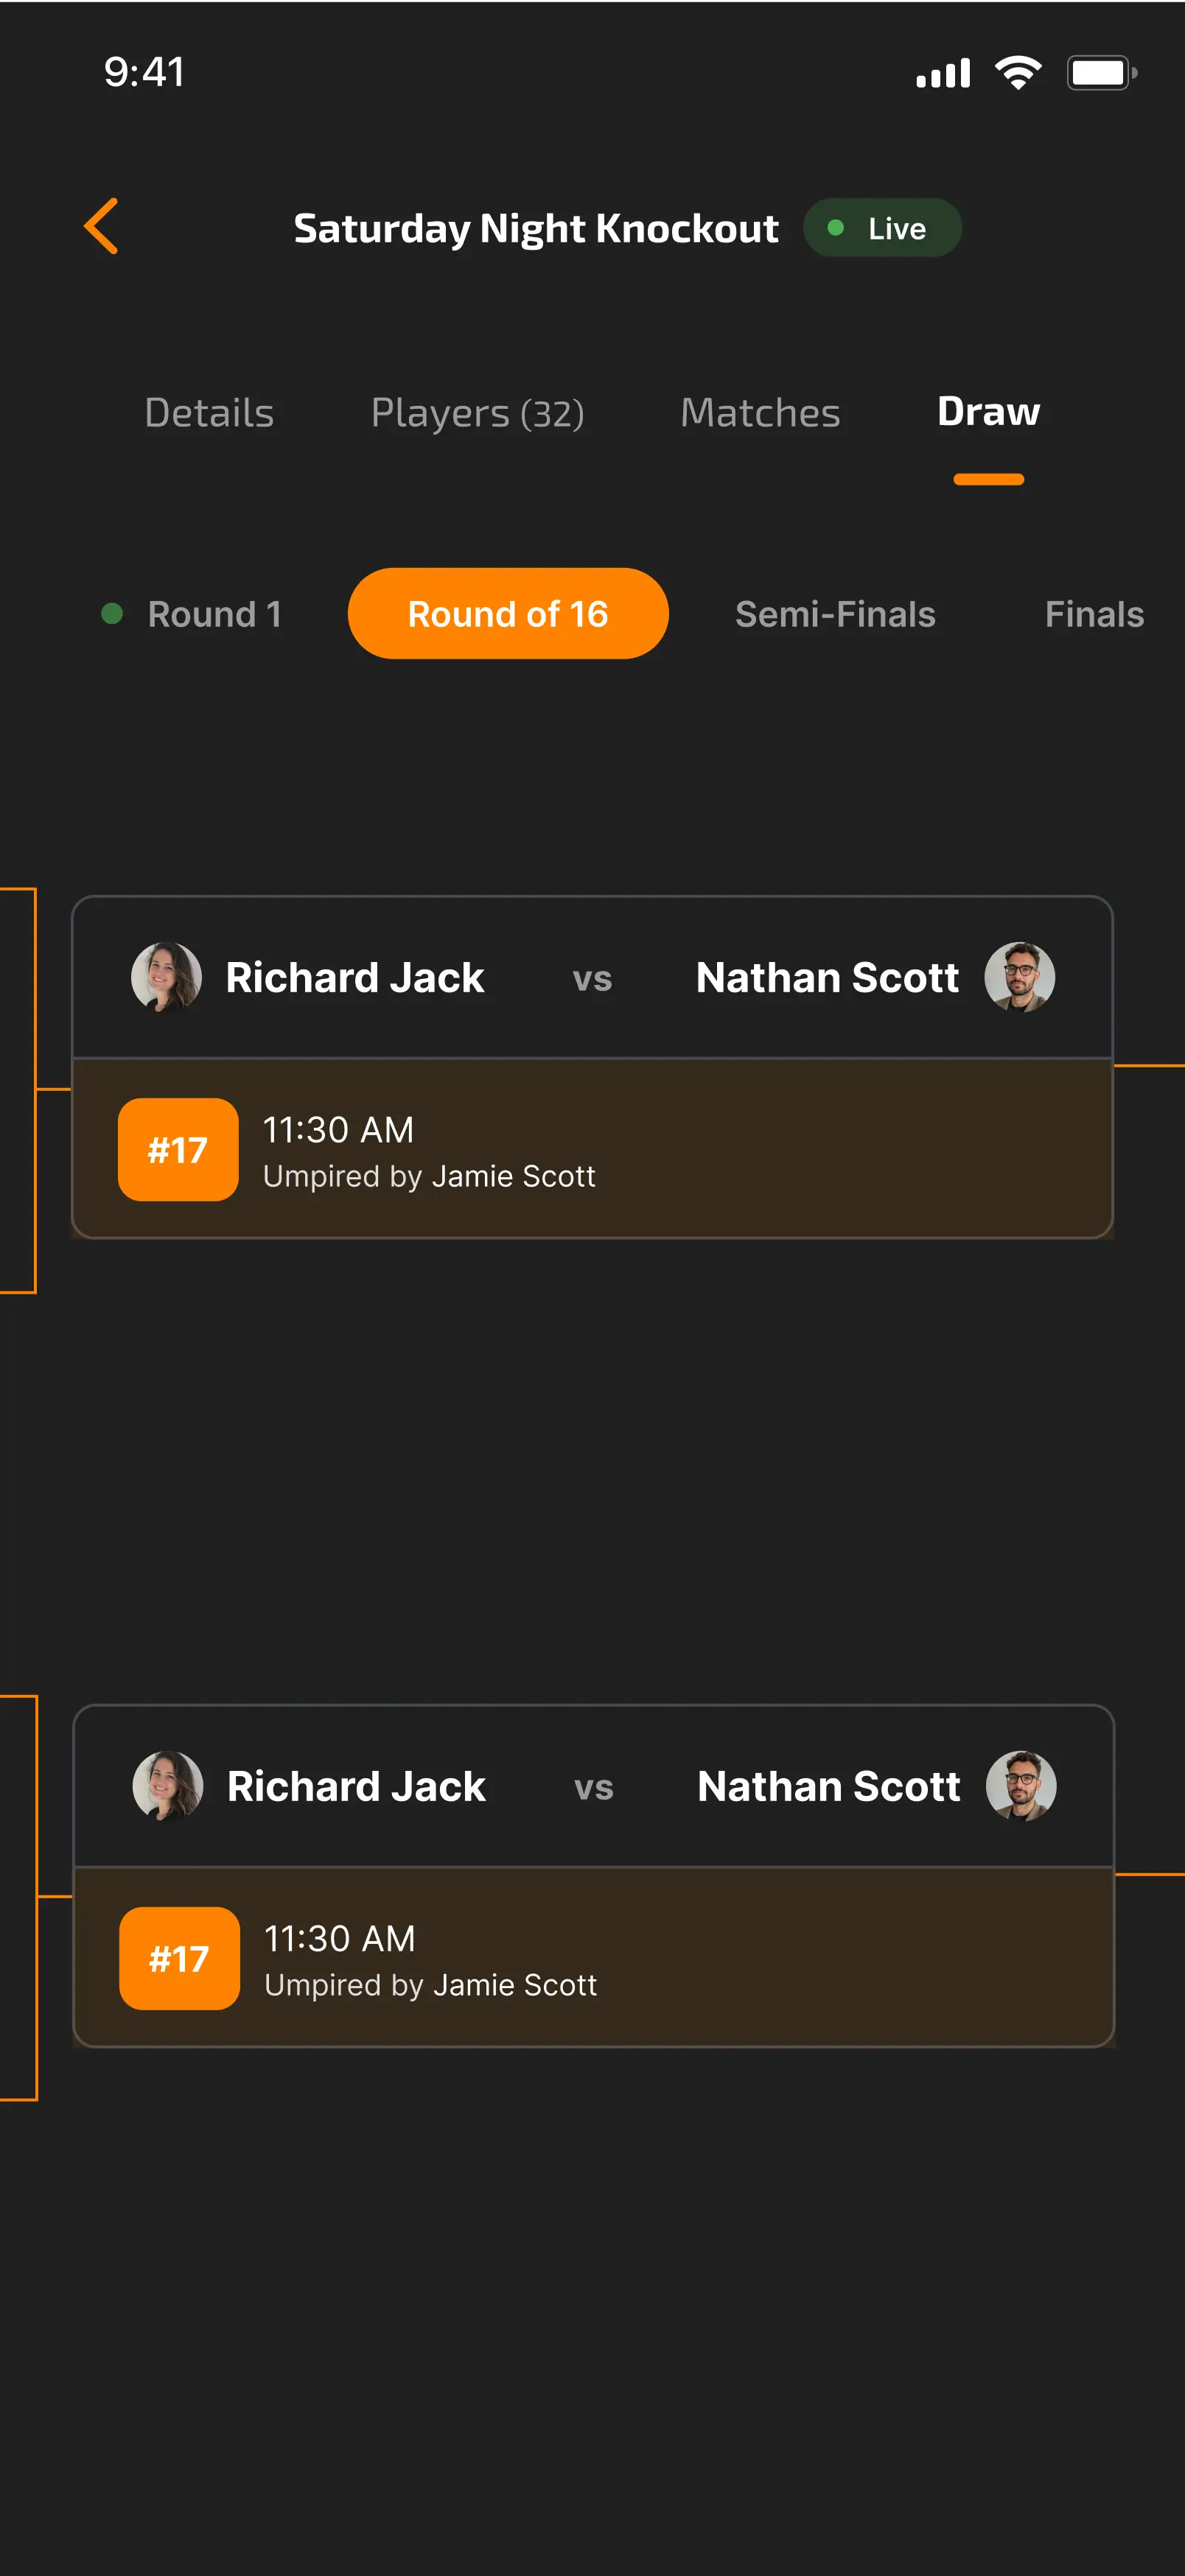Switch to the Matches tab
The image size is (1185, 2576).
pyautogui.click(x=759, y=412)
